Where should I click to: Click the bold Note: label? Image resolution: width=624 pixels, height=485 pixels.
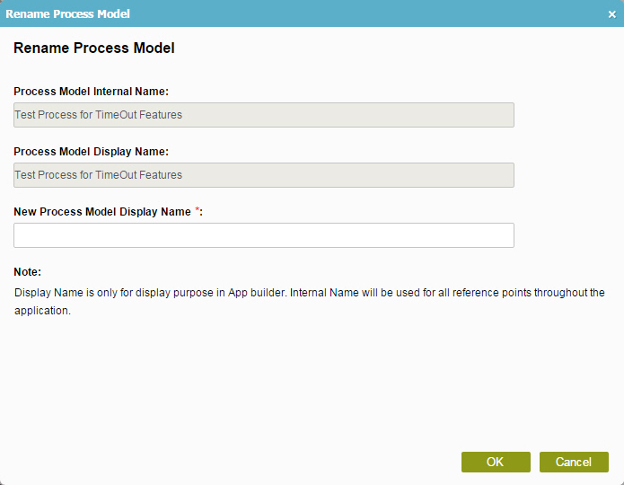click(x=27, y=272)
